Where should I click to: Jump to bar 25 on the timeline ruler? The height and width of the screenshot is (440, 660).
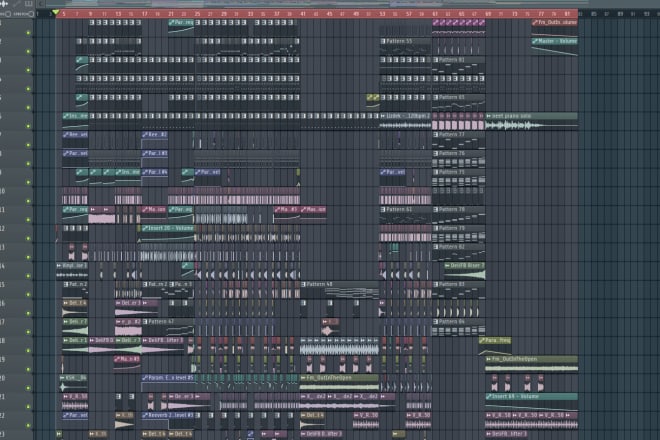(x=197, y=14)
